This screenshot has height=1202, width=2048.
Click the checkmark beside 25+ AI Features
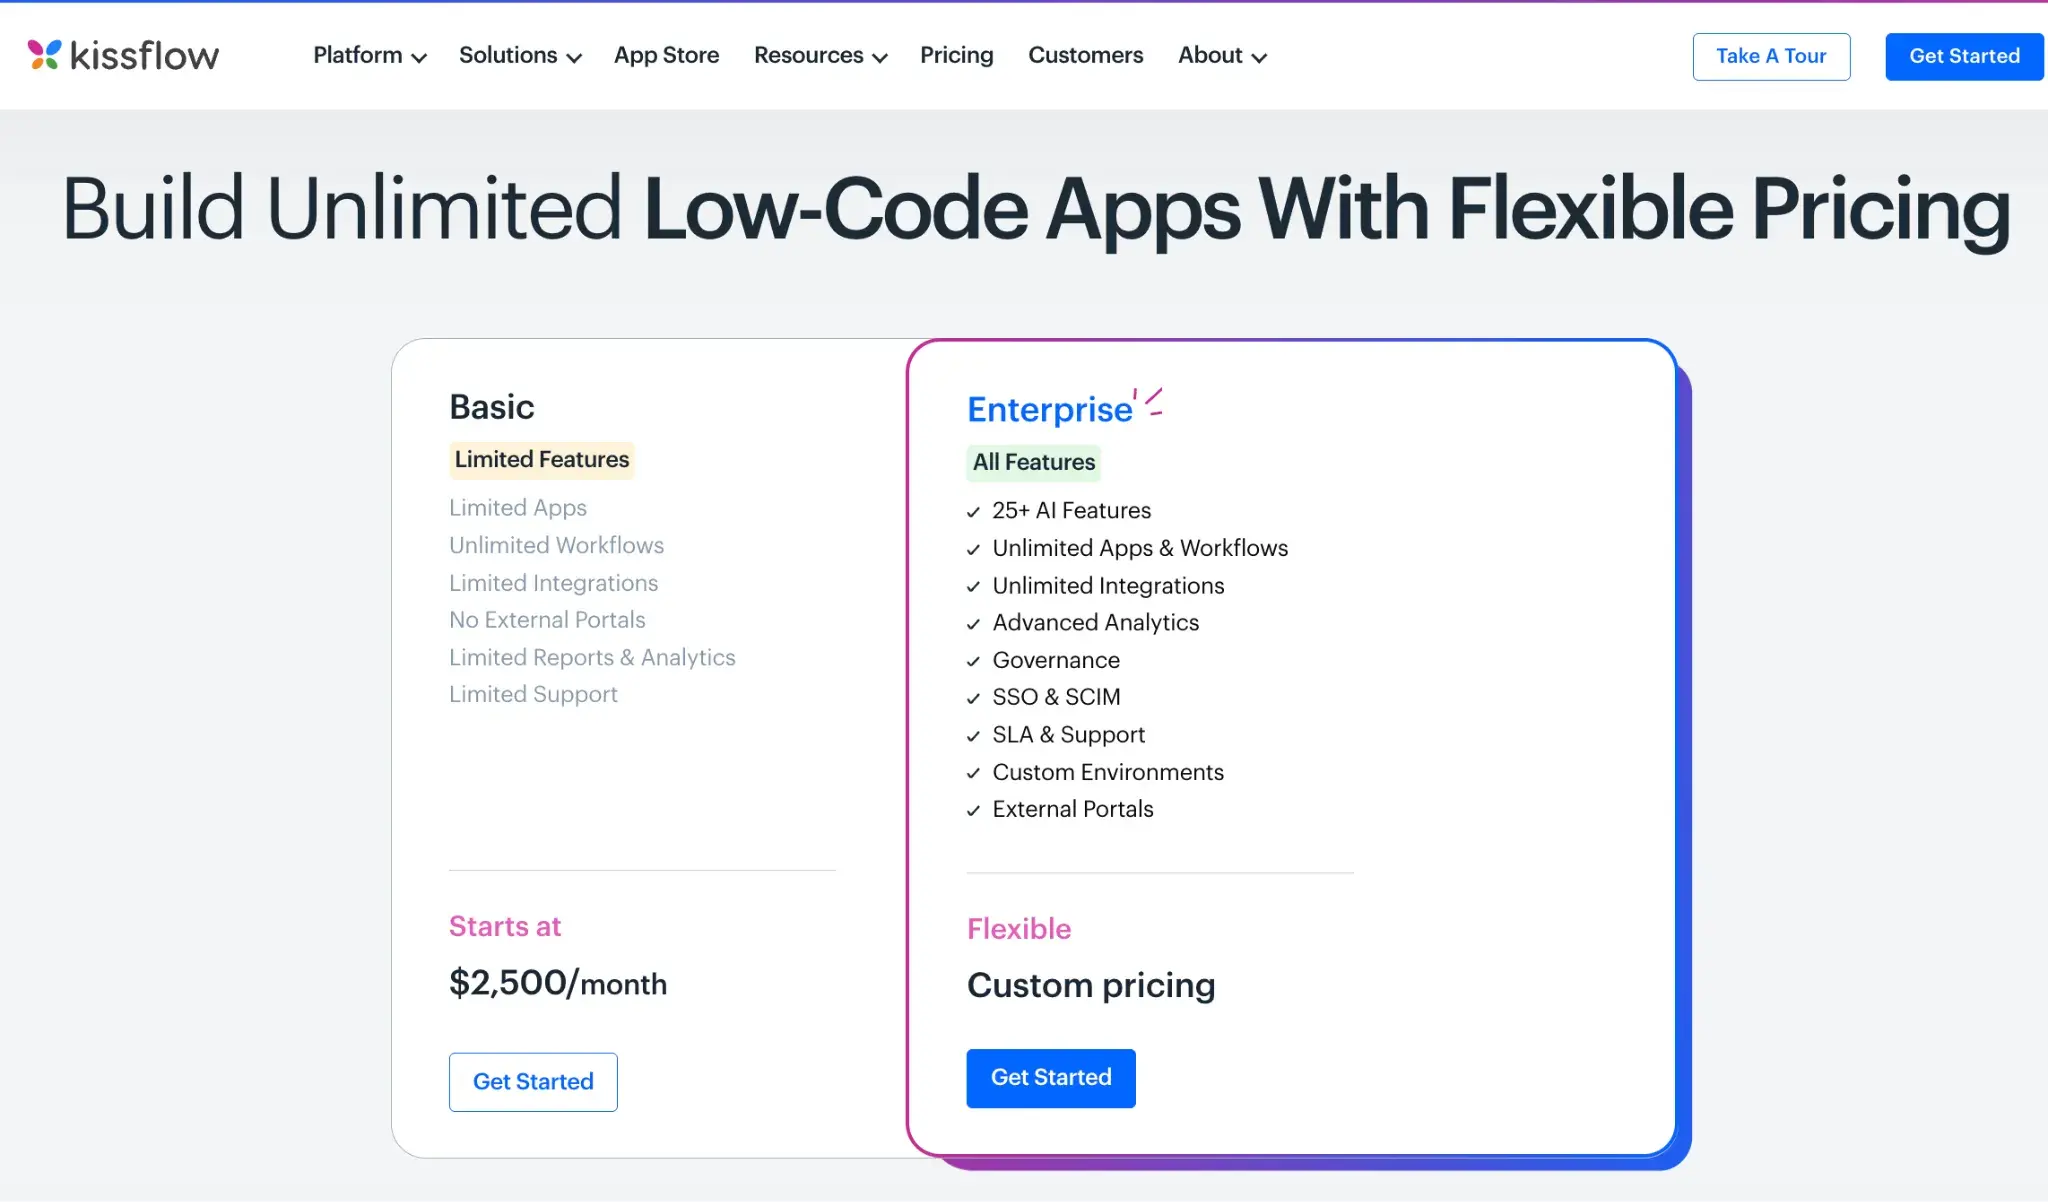pos(973,511)
